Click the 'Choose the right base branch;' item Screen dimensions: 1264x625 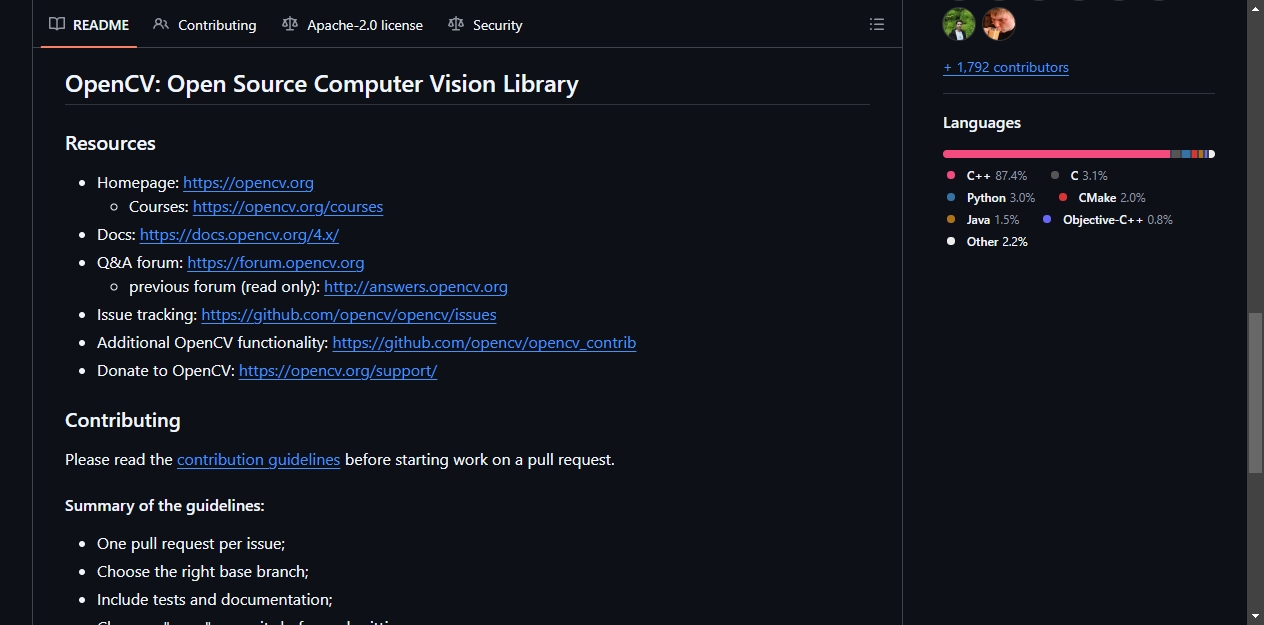point(203,572)
